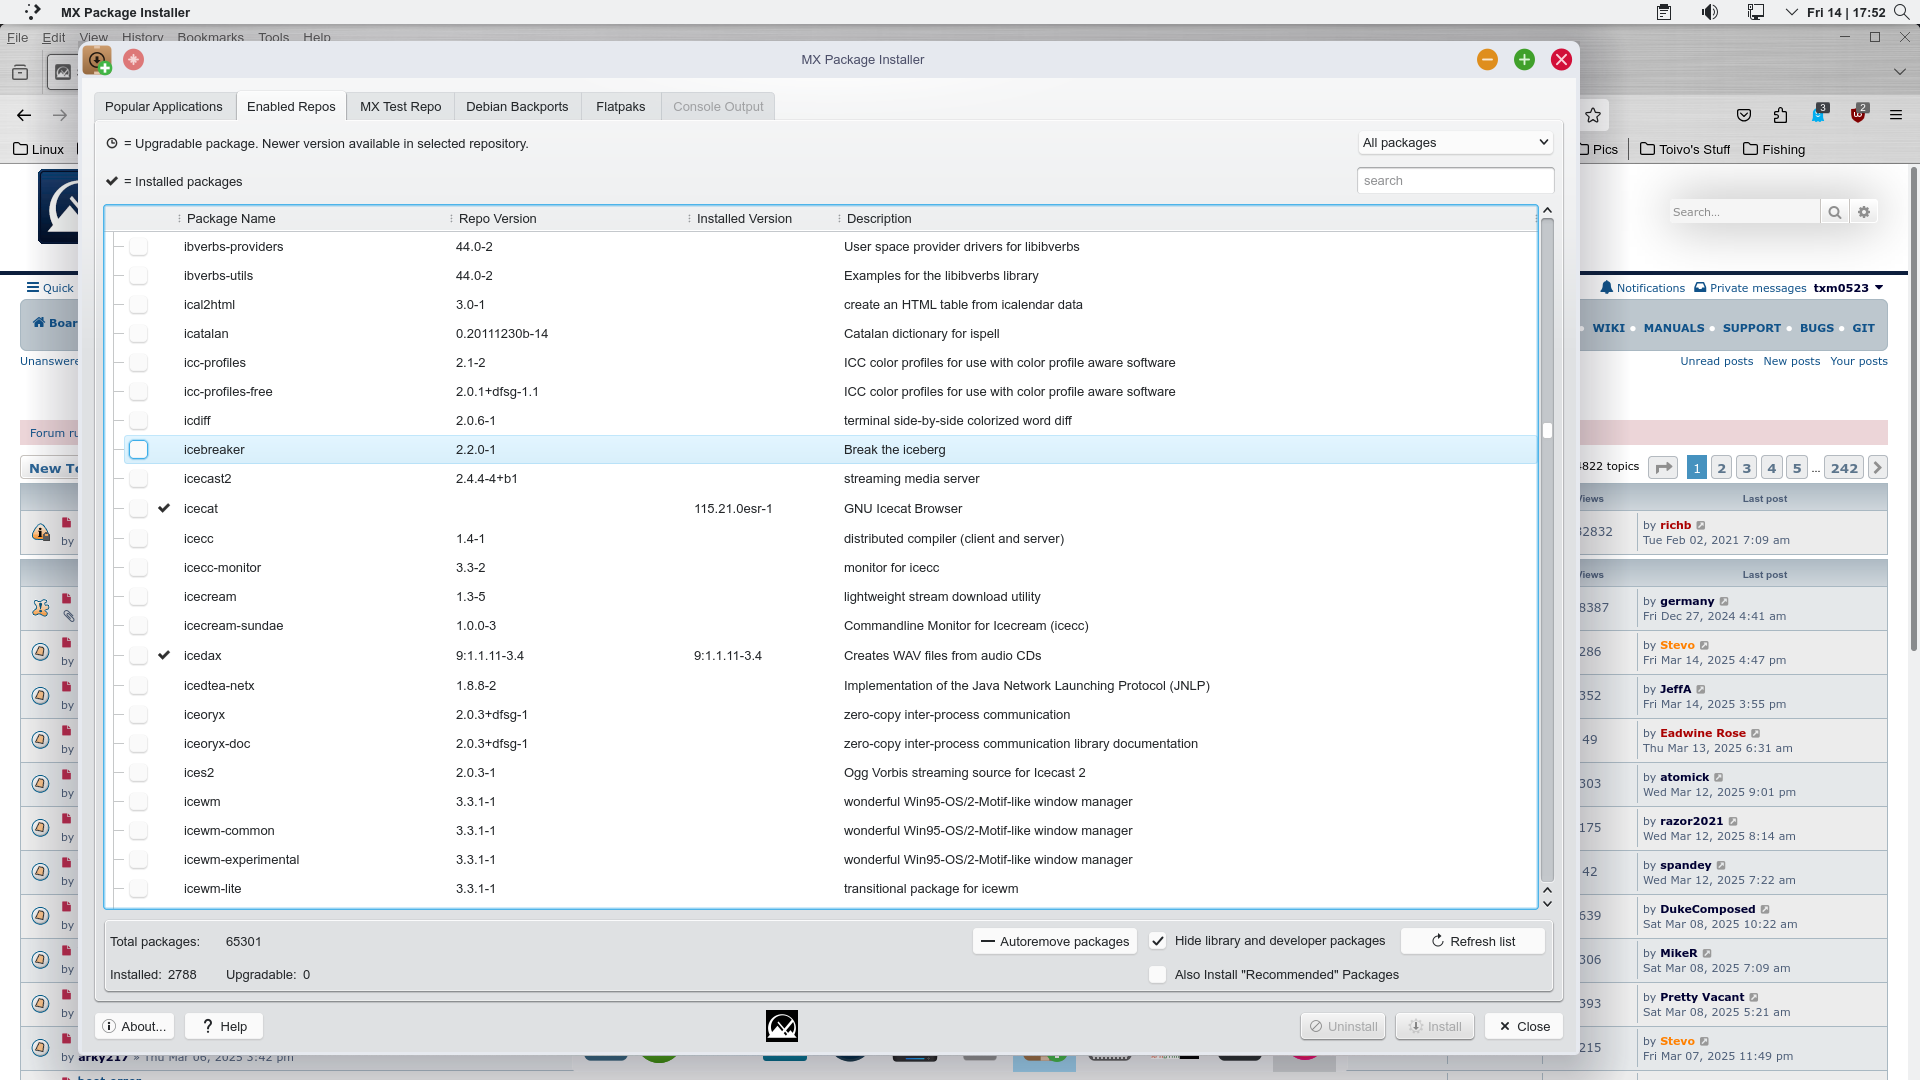Screen dimensions: 1920x1080
Task: Switch to the Flatpaks tab
Action: pyautogui.click(x=620, y=106)
